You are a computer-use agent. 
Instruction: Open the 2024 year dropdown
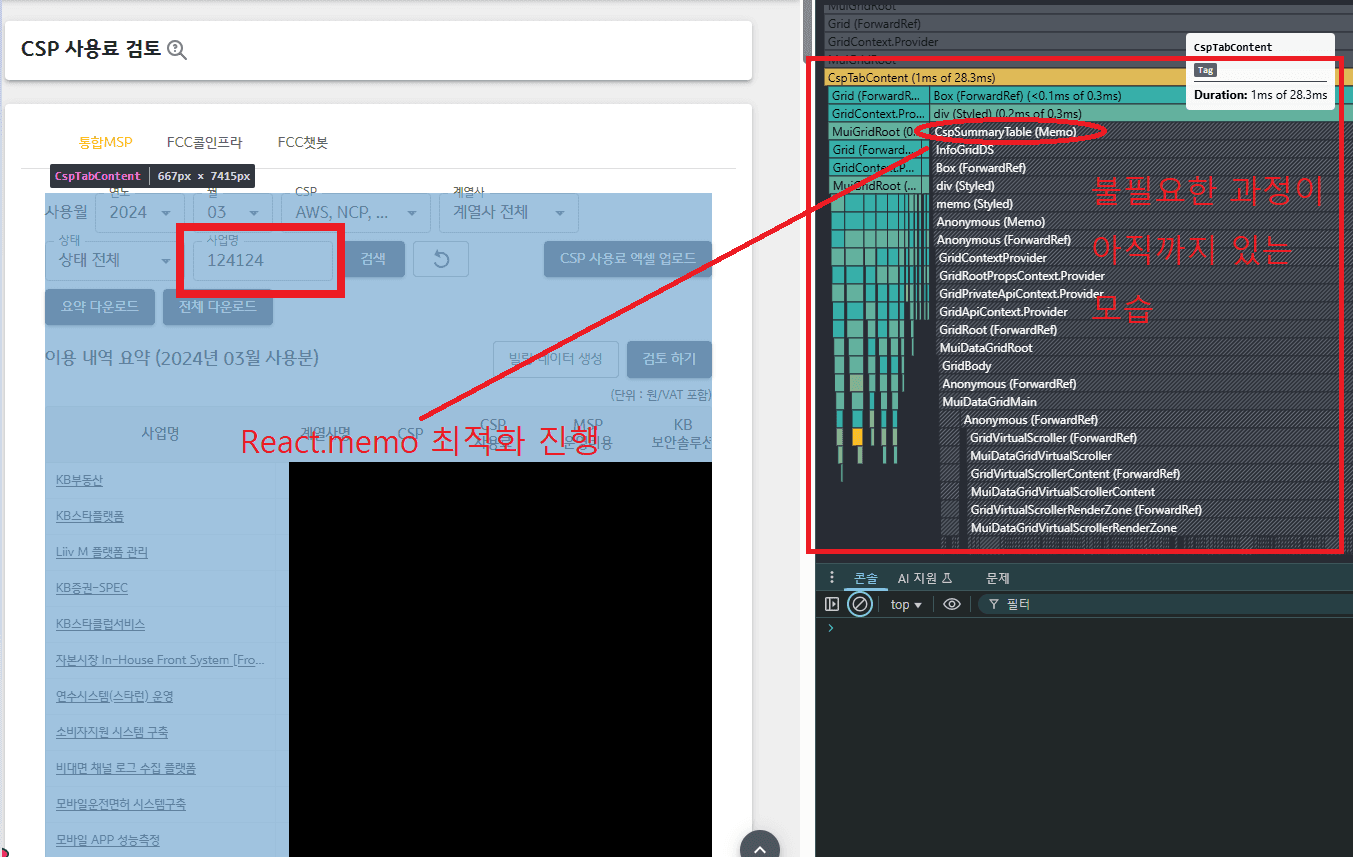point(141,212)
